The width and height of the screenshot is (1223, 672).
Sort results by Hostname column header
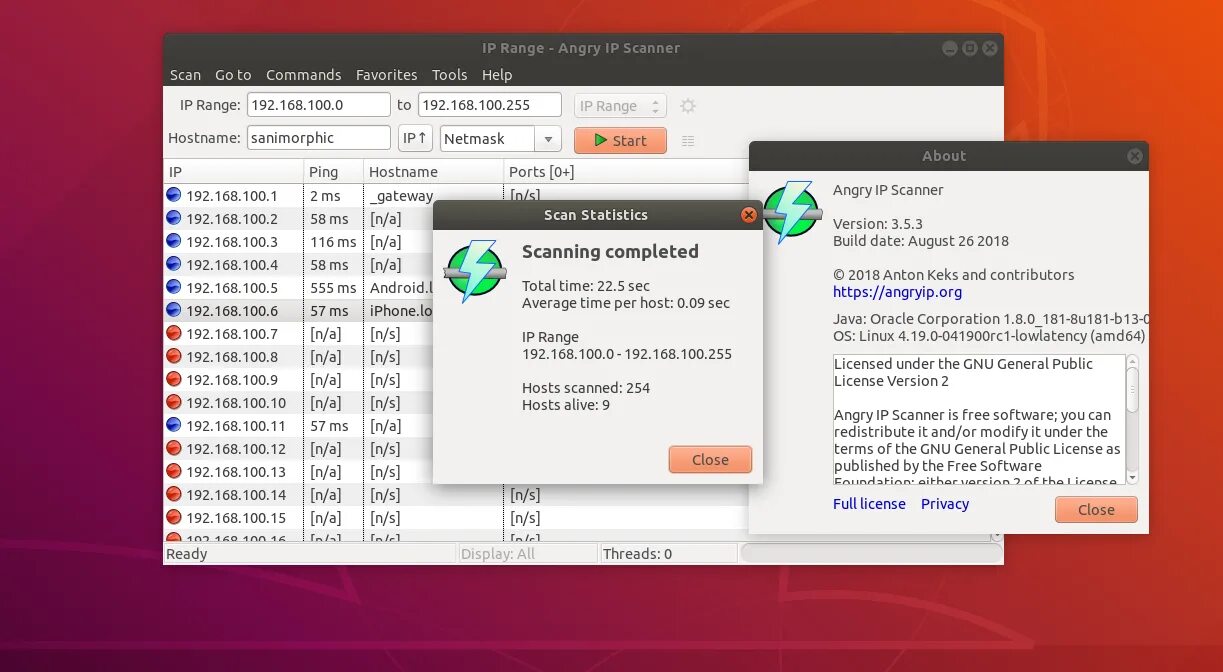point(433,172)
